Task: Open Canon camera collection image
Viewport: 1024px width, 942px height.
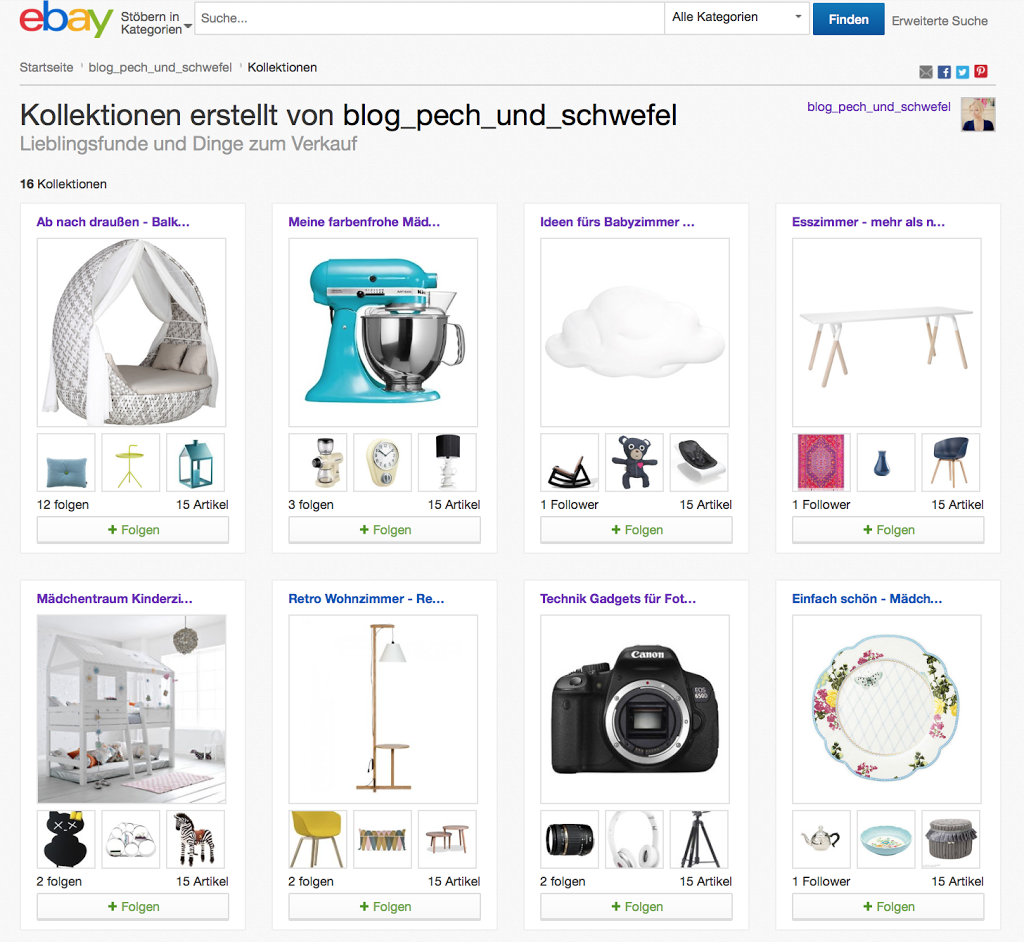Action: click(x=635, y=709)
